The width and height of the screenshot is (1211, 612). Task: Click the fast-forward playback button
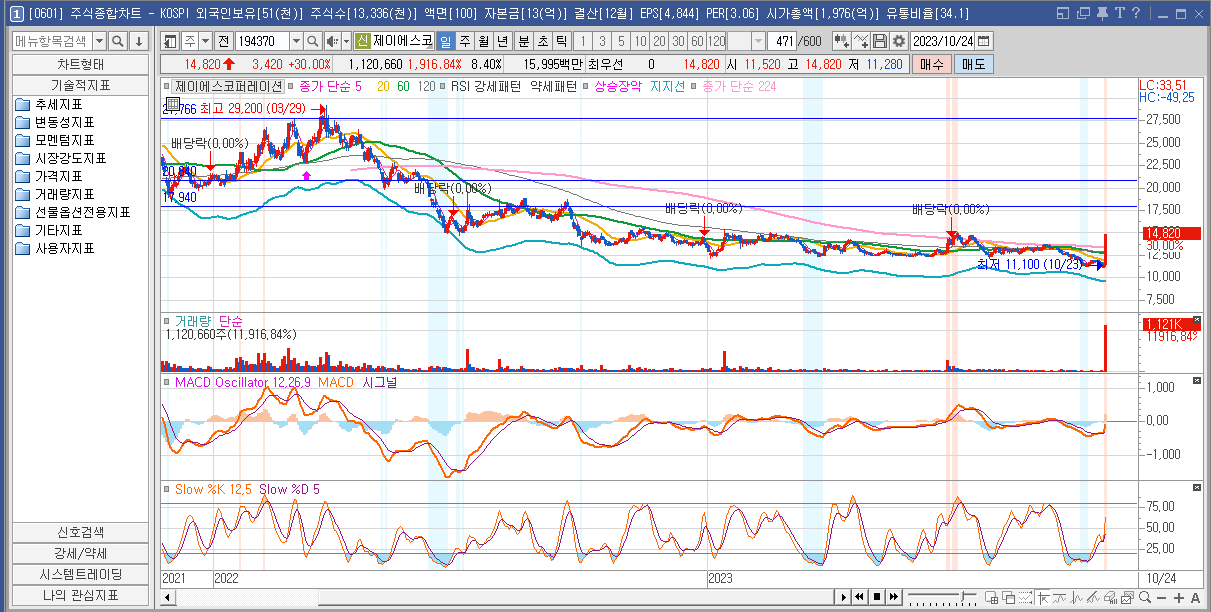coord(894,597)
